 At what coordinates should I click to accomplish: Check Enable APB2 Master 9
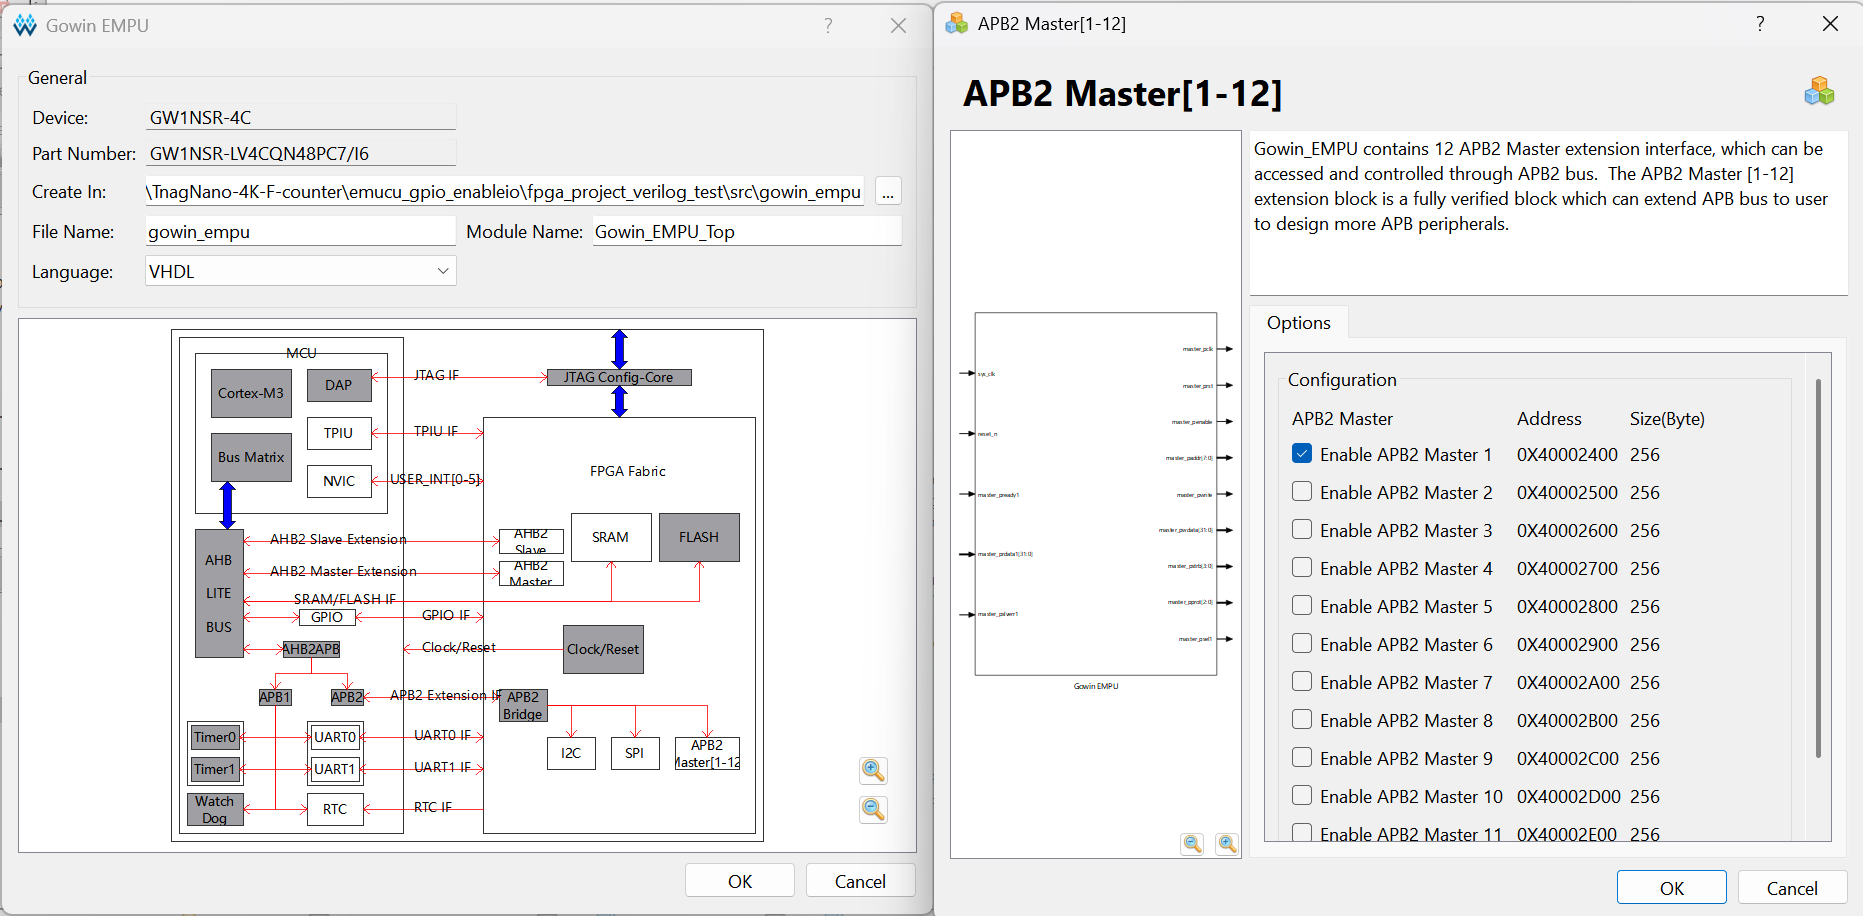click(1302, 758)
